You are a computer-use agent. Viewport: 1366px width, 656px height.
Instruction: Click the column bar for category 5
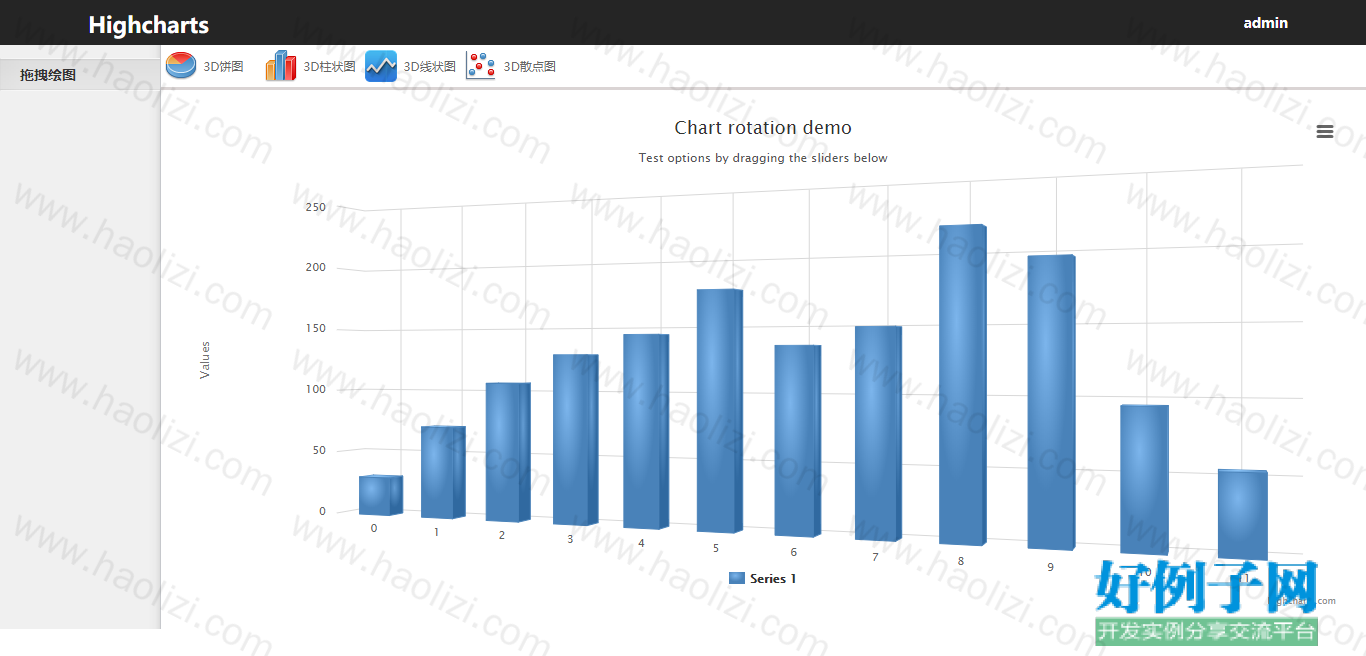click(720, 411)
